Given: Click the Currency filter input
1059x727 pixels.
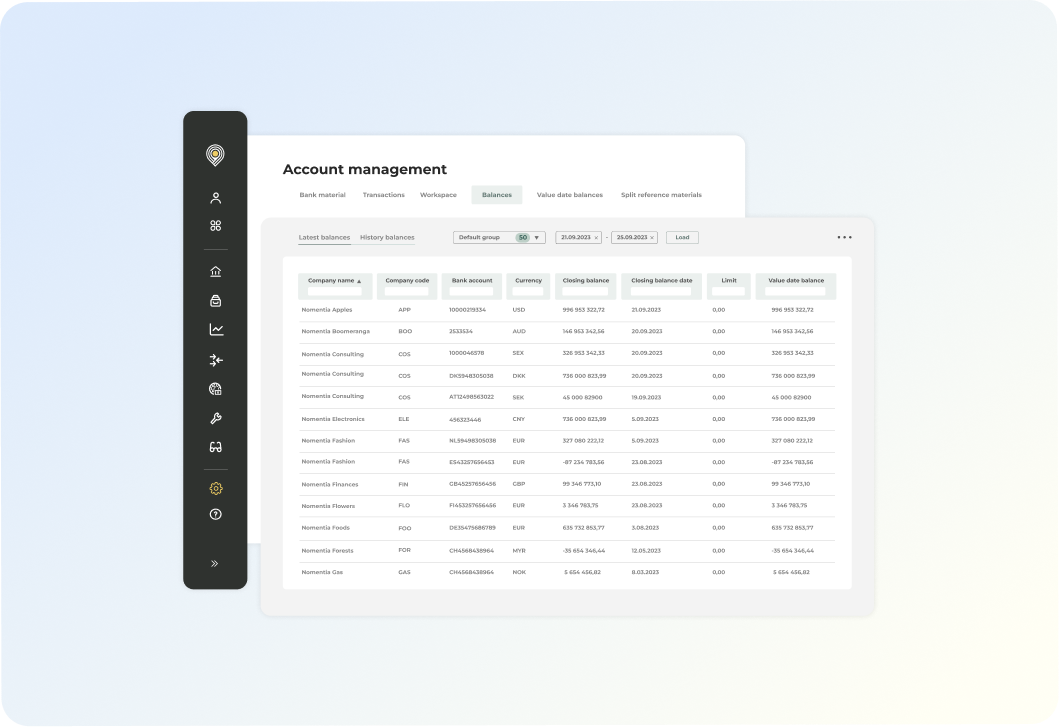Looking at the screenshot, I should point(528,291).
